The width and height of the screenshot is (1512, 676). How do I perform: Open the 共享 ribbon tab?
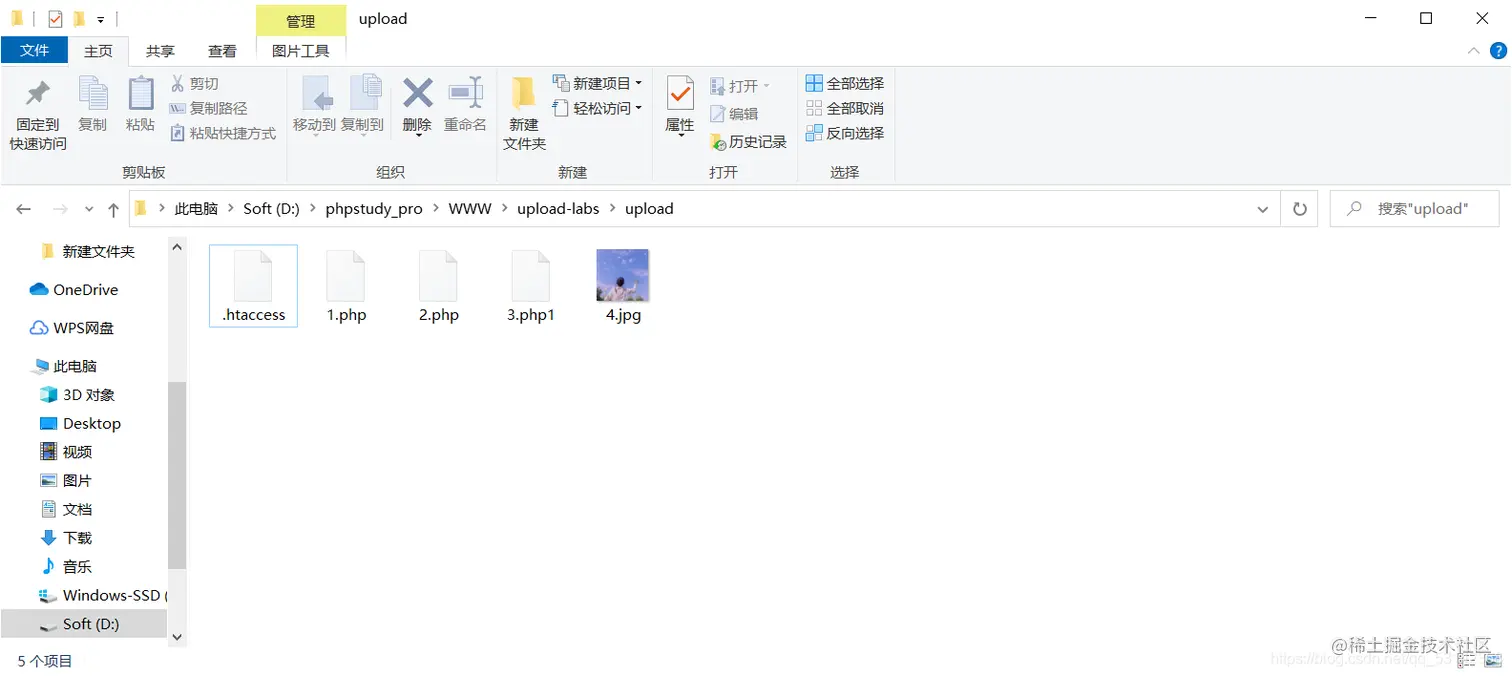tap(159, 50)
